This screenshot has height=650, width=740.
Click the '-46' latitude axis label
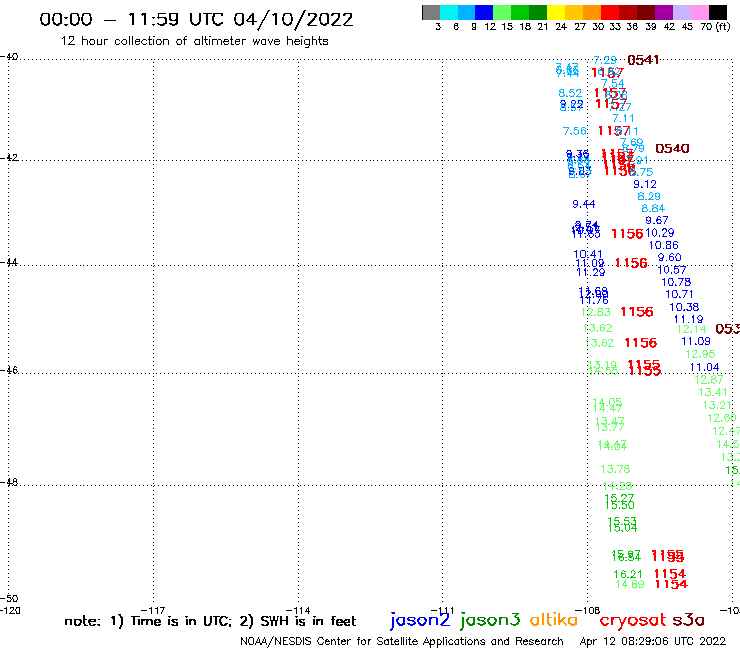[x=10, y=370]
